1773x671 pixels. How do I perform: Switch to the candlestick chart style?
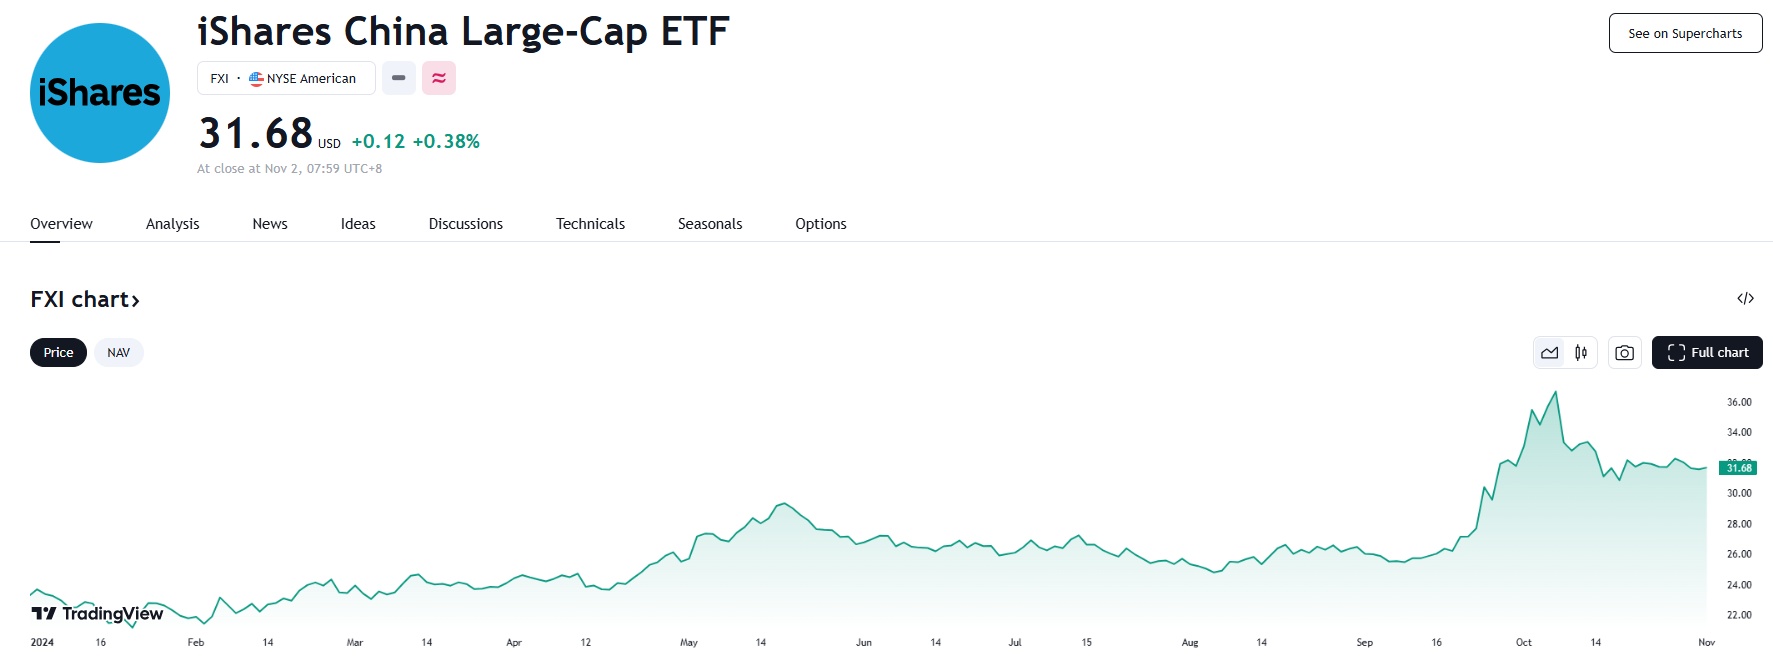pos(1581,353)
